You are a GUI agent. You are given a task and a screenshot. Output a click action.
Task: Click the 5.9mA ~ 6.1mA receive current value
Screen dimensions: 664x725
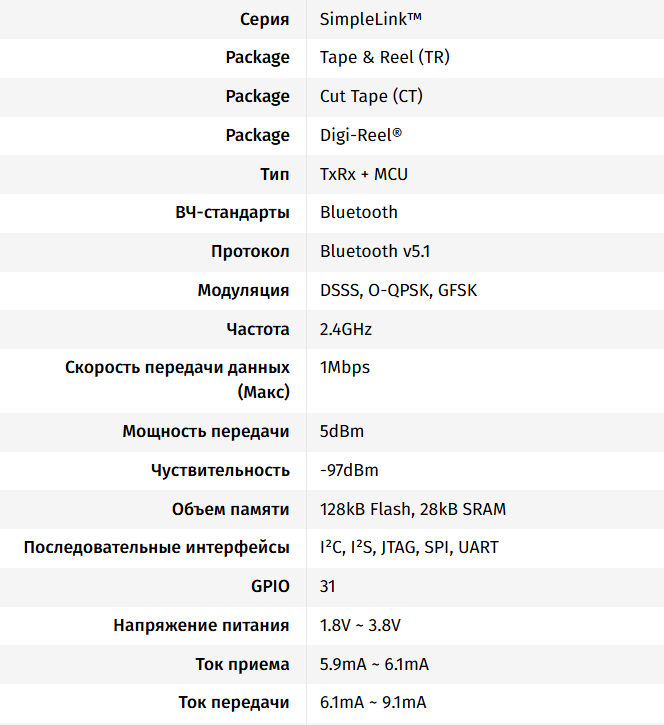[x=374, y=664]
